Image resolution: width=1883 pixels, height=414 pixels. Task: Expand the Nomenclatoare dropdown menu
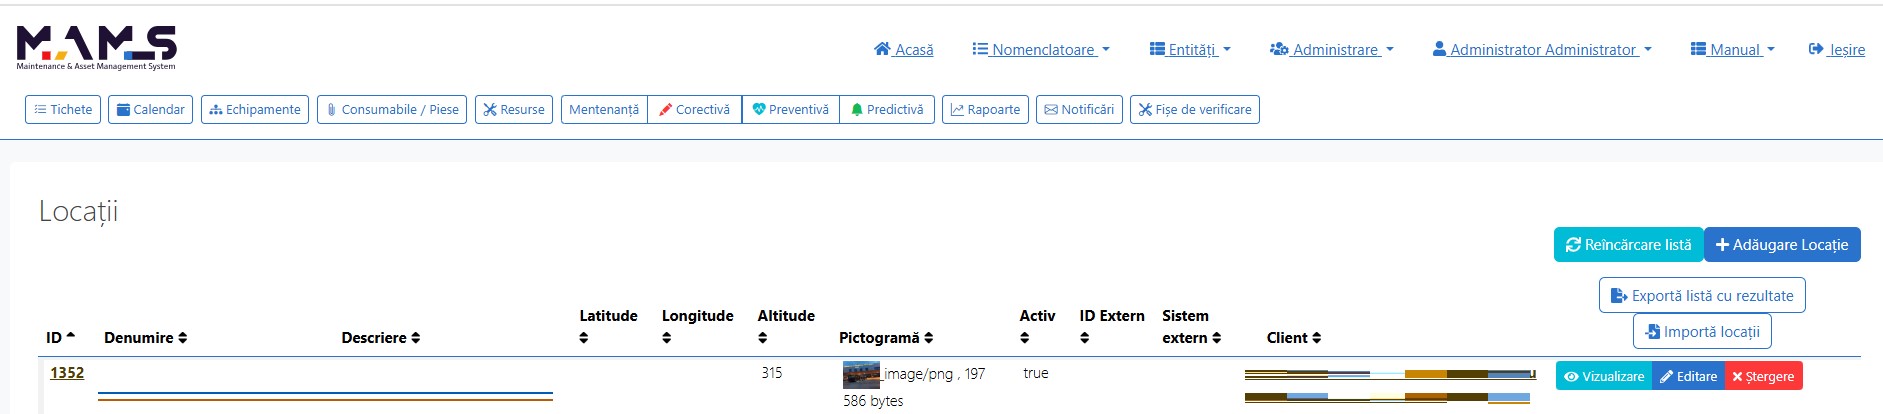coord(1041,49)
